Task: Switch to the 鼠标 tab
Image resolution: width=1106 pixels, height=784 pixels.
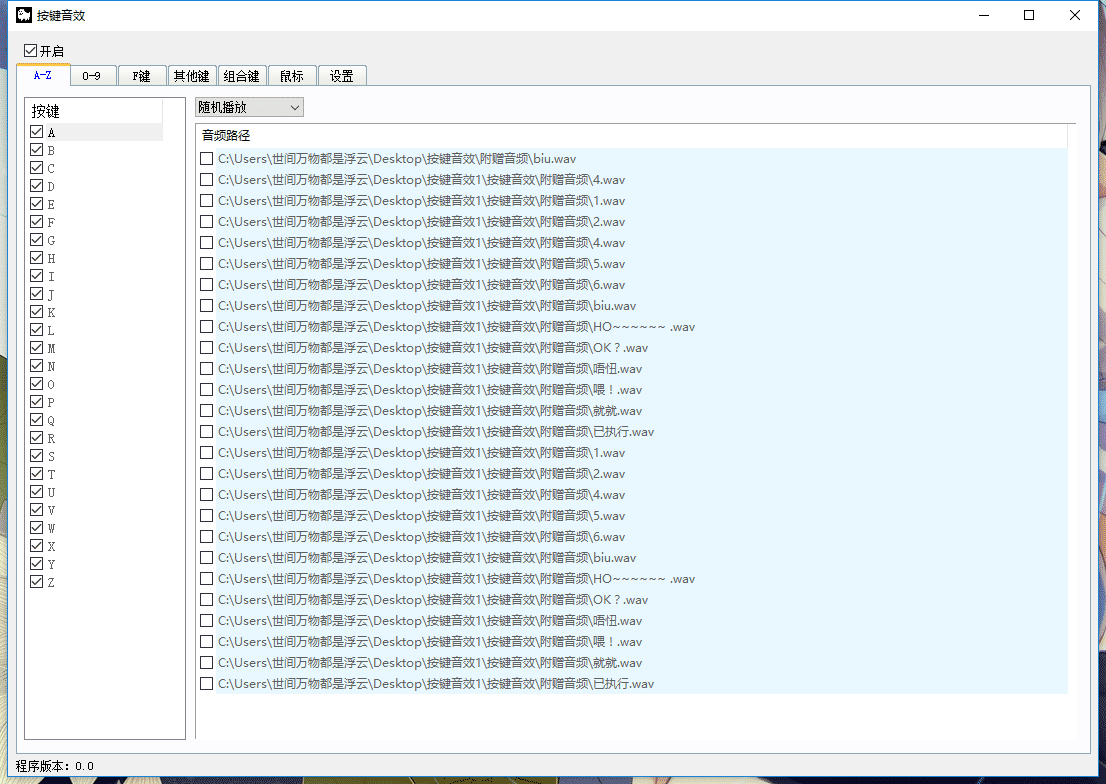Action: [292, 76]
